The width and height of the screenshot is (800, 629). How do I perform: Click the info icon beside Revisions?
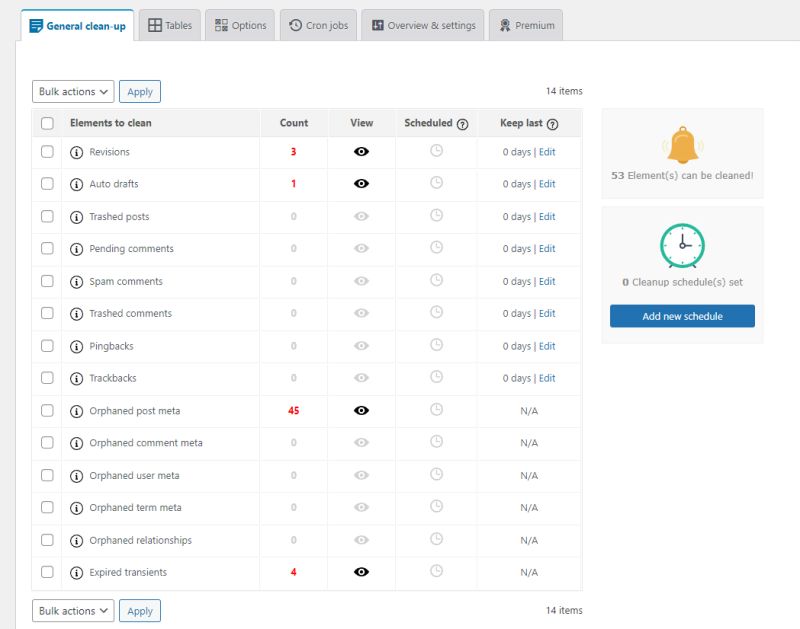[79, 152]
